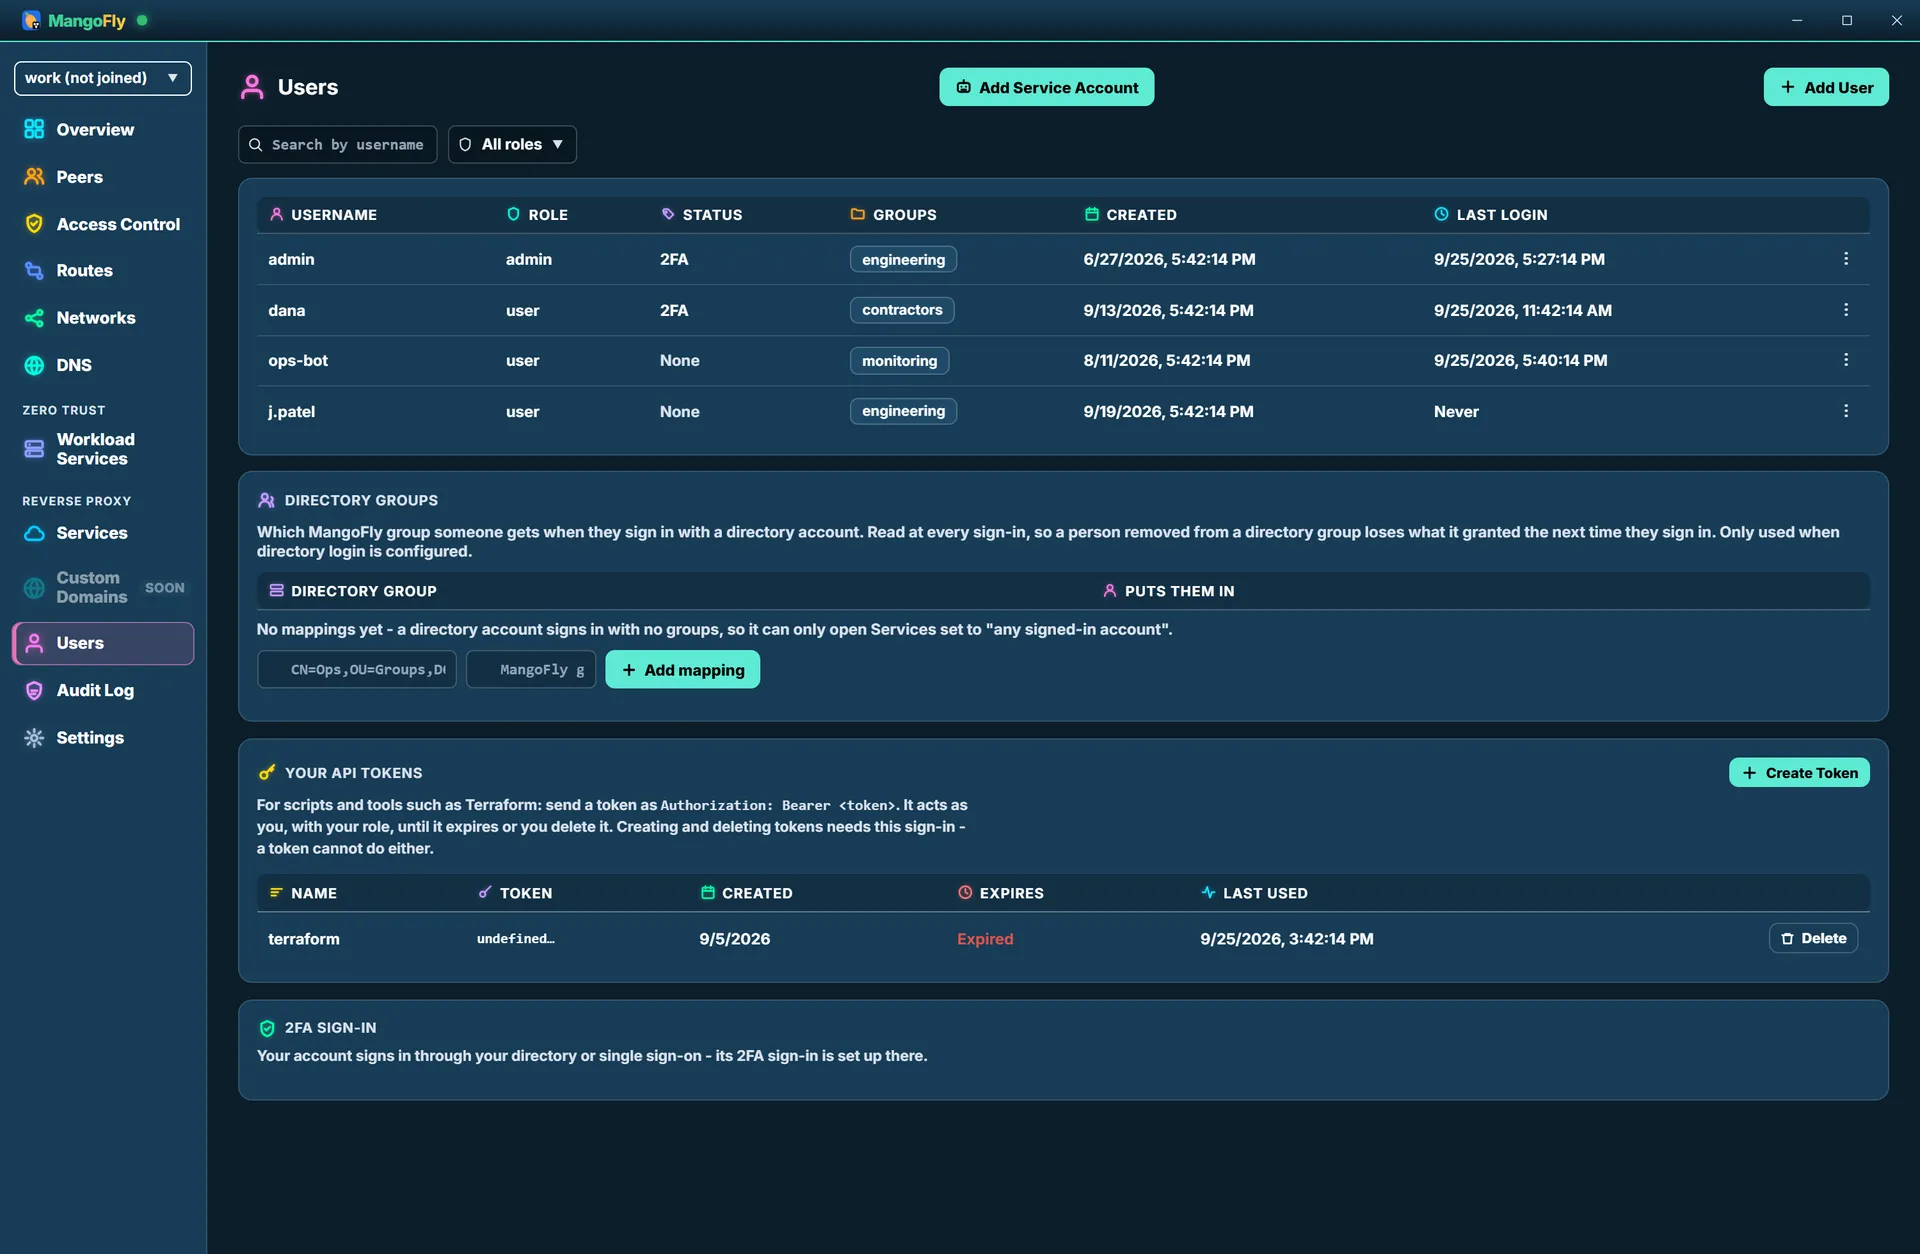Click Add Service Account button
1920x1254 pixels.
pyautogui.click(x=1046, y=87)
